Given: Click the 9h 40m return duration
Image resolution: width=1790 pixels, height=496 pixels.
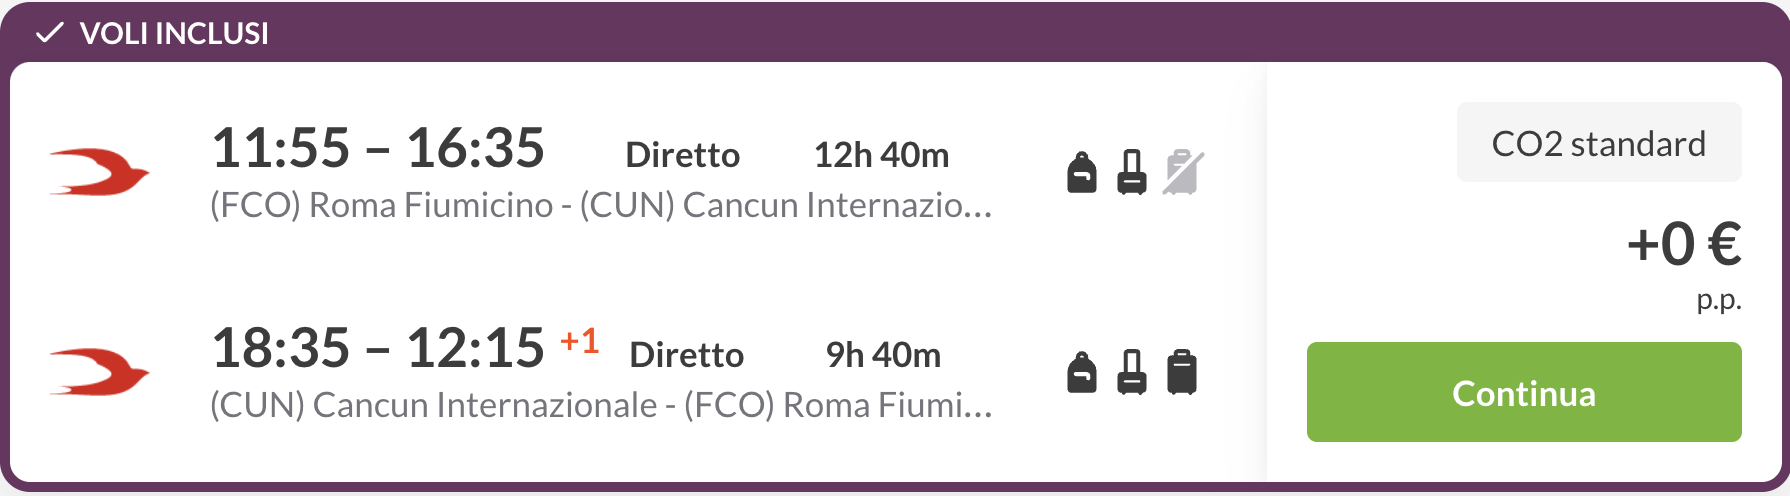Looking at the screenshot, I should pos(883,355).
